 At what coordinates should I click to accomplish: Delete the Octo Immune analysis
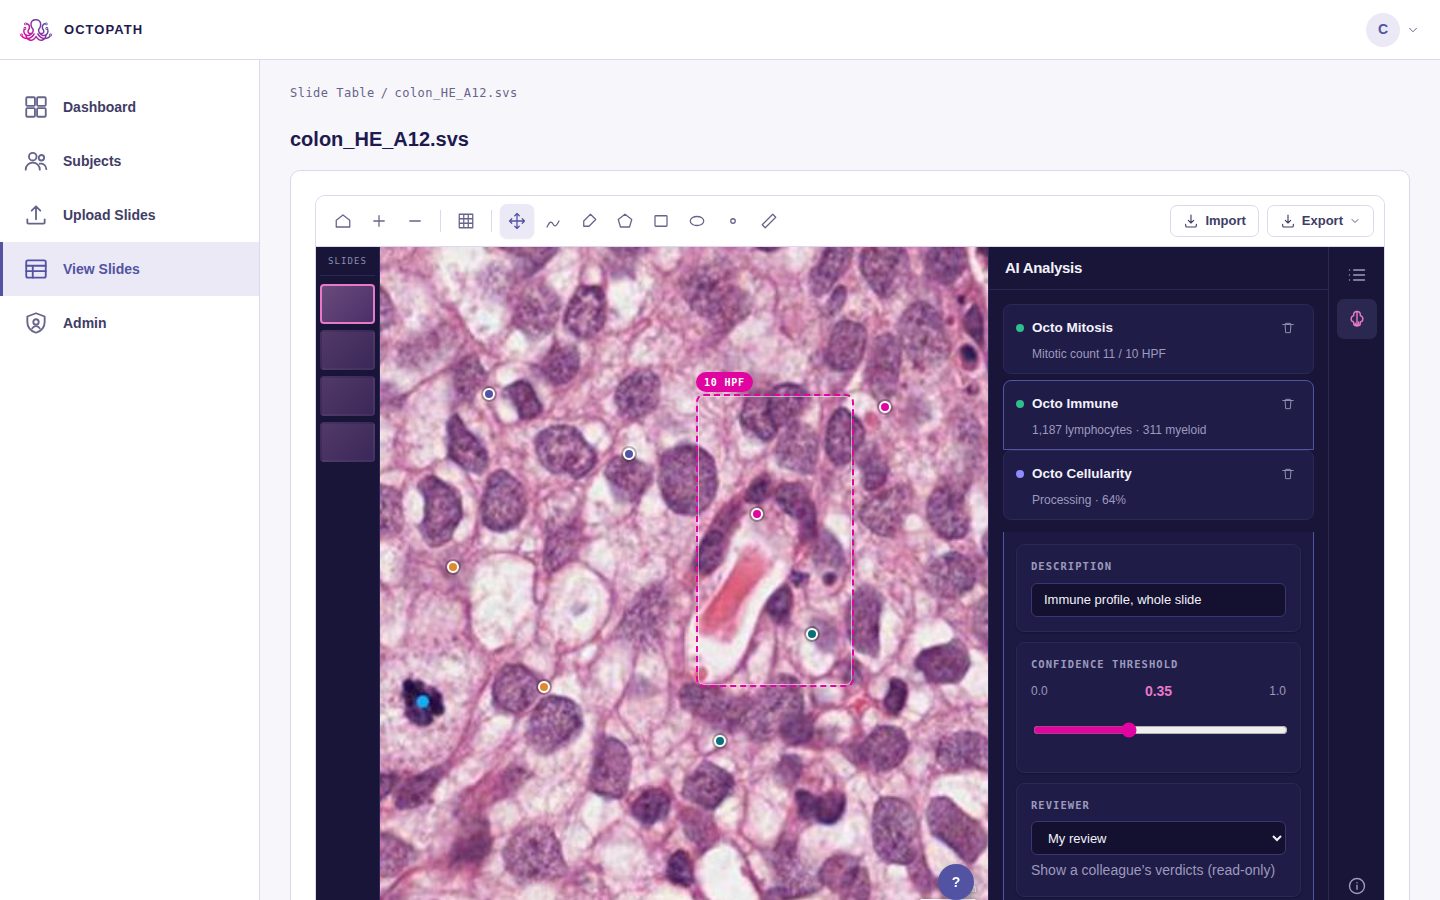1288,404
